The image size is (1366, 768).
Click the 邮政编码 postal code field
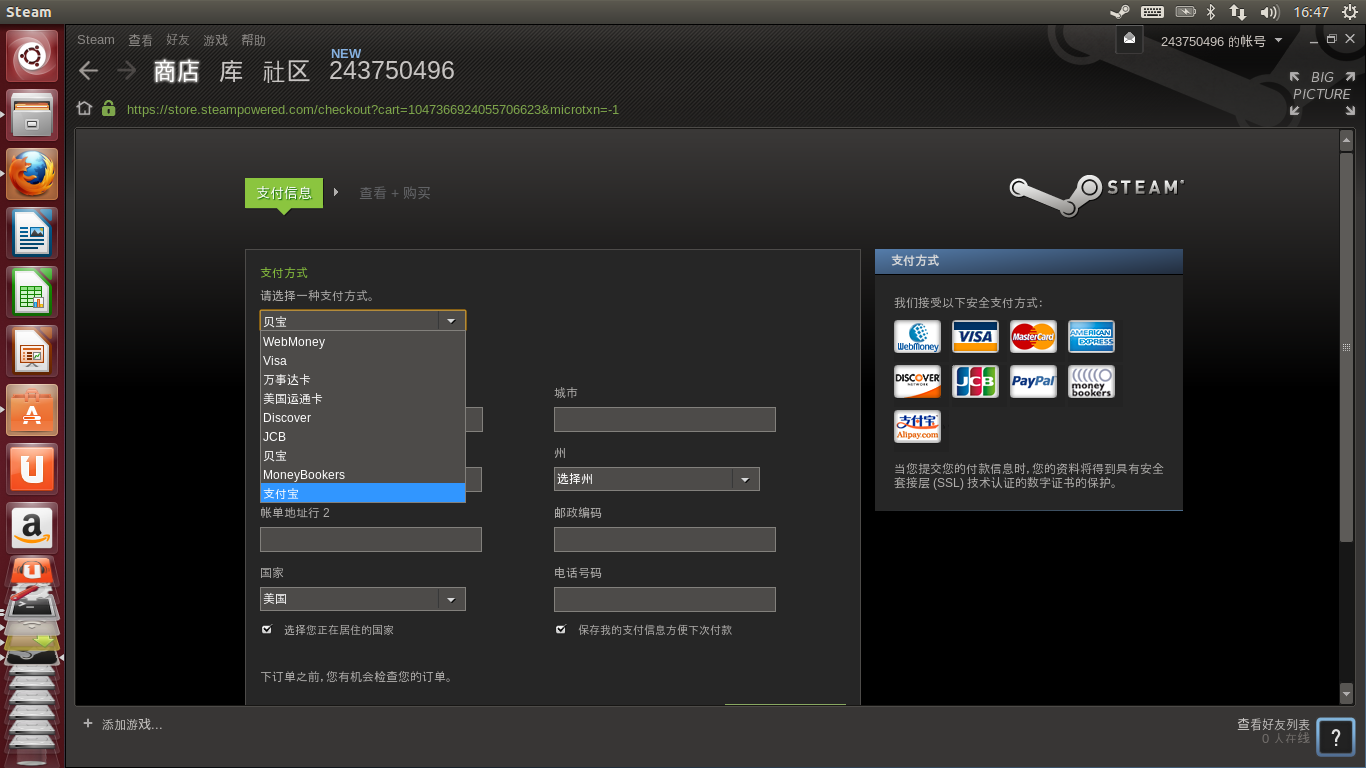(x=665, y=540)
